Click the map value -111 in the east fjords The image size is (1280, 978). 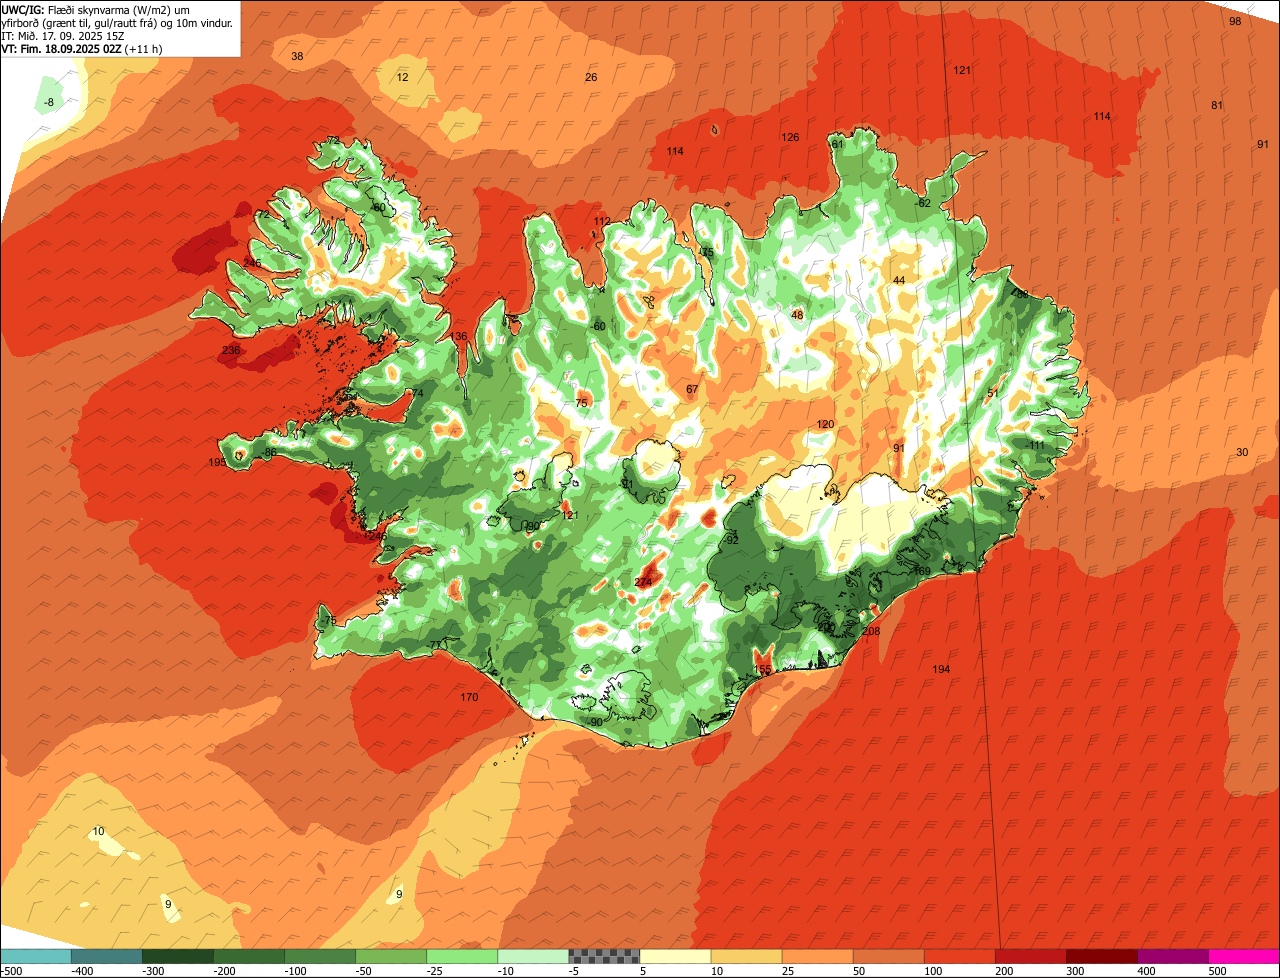point(1035,445)
